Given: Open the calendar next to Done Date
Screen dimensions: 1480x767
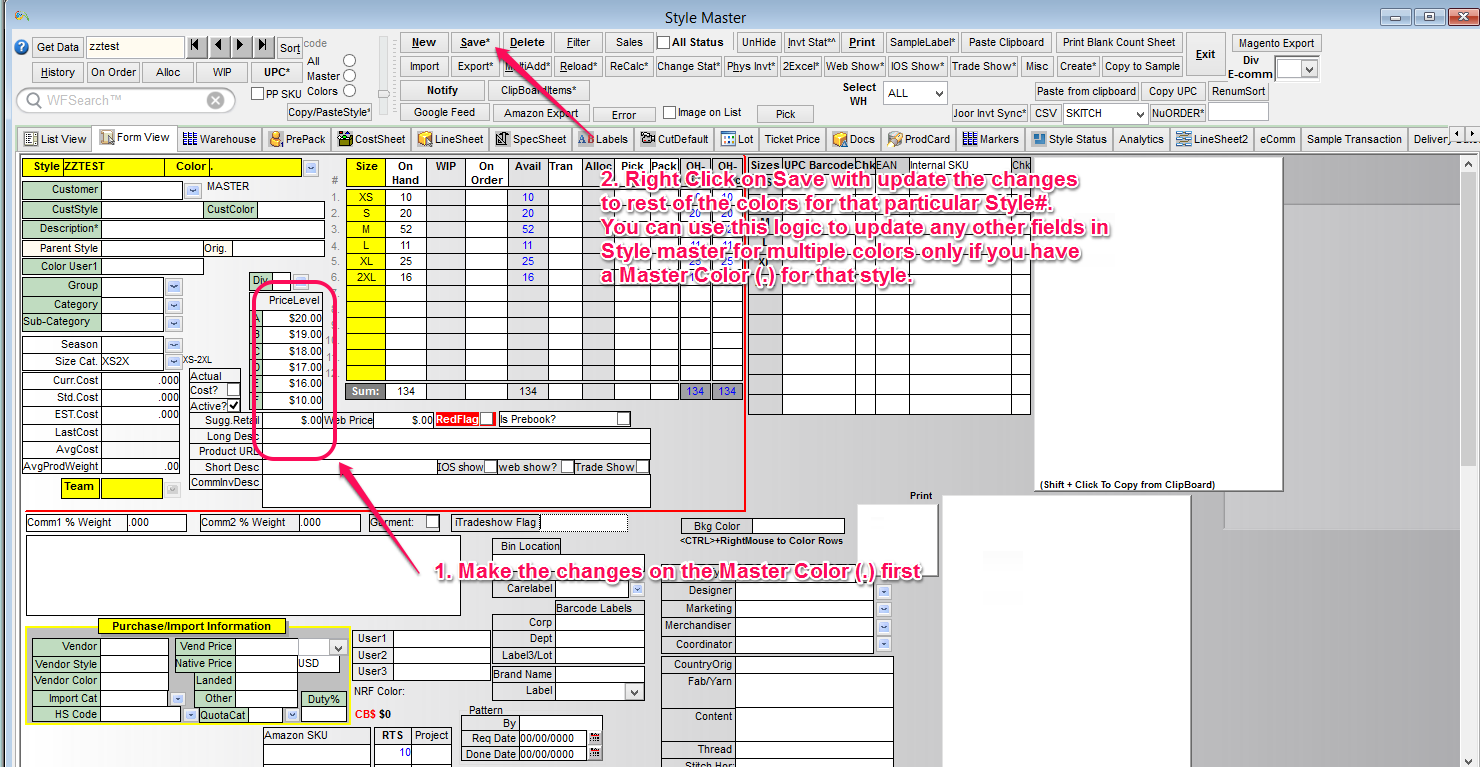Looking at the screenshot, I should (596, 754).
